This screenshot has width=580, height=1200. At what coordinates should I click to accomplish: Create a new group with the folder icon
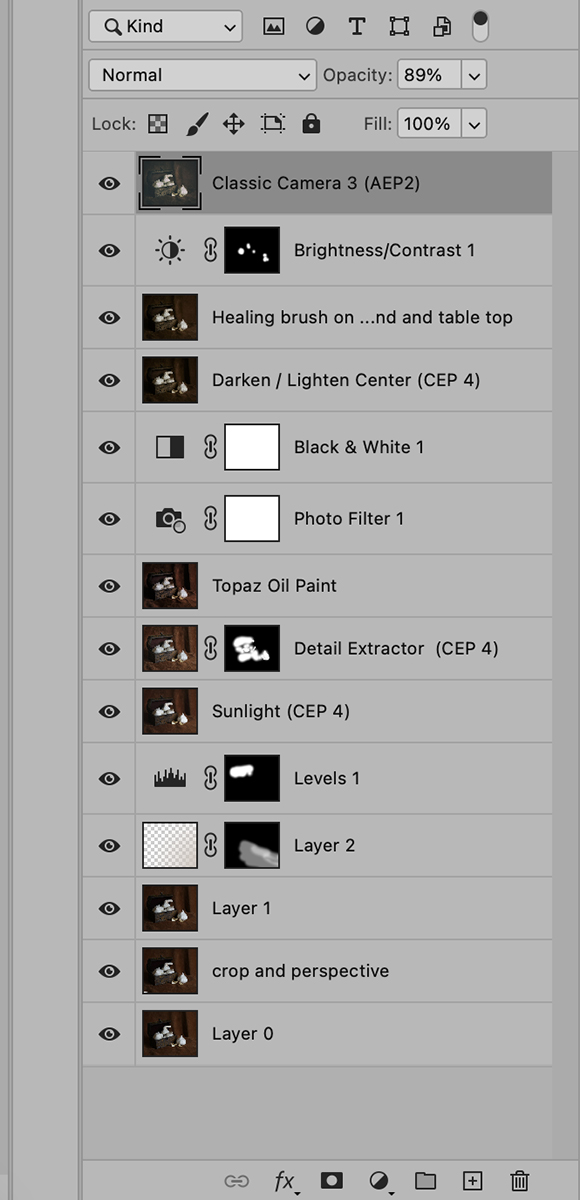[x=426, y=1181]
